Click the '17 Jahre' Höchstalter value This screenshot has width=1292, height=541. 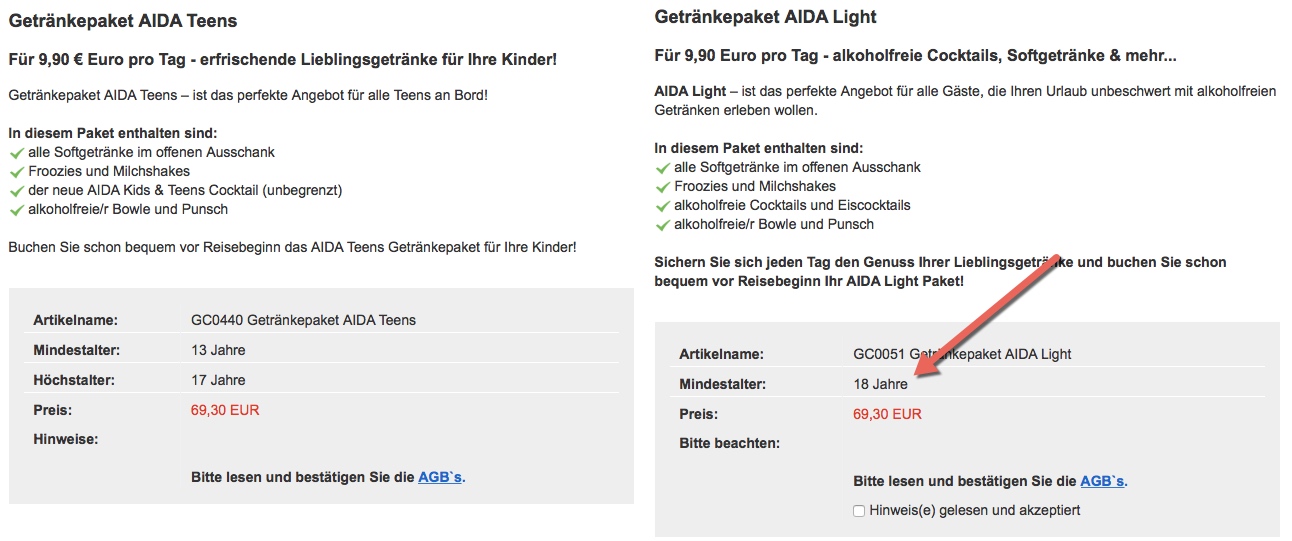click(218, 380)
